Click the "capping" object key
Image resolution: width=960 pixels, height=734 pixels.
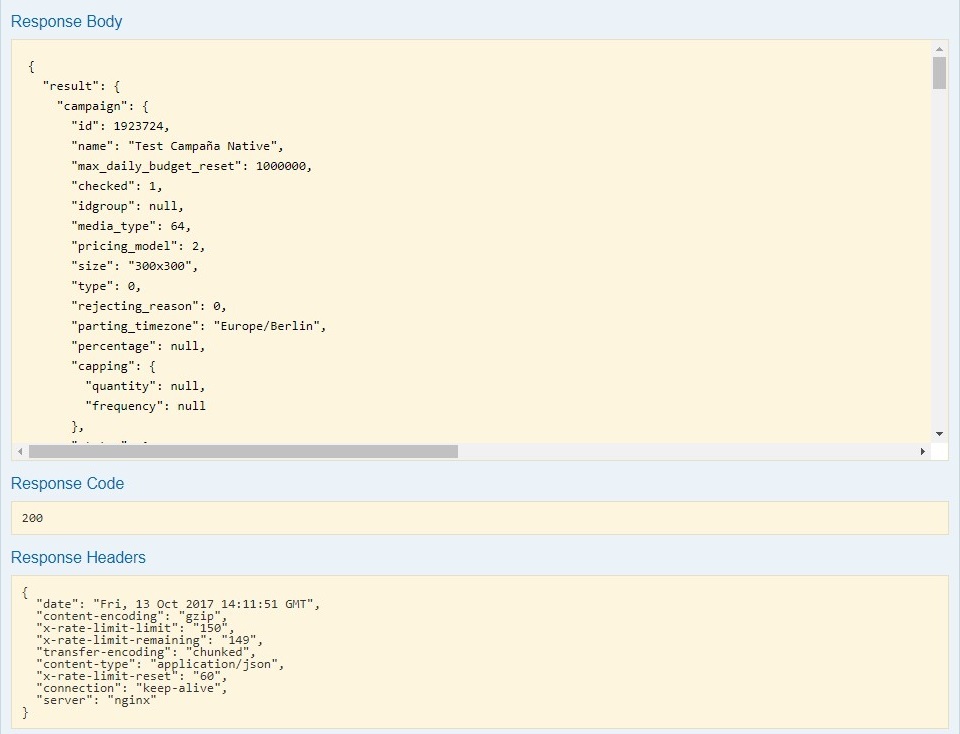pos(100,366)
